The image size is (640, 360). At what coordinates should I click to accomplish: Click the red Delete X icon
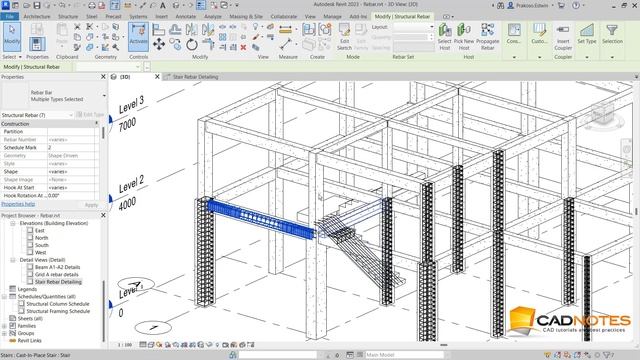(x=243, y=47)
